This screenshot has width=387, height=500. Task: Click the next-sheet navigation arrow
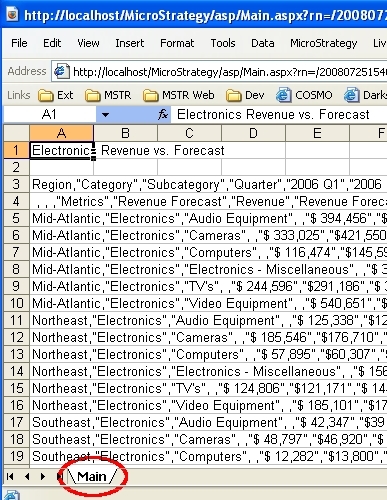click(43, 477)
